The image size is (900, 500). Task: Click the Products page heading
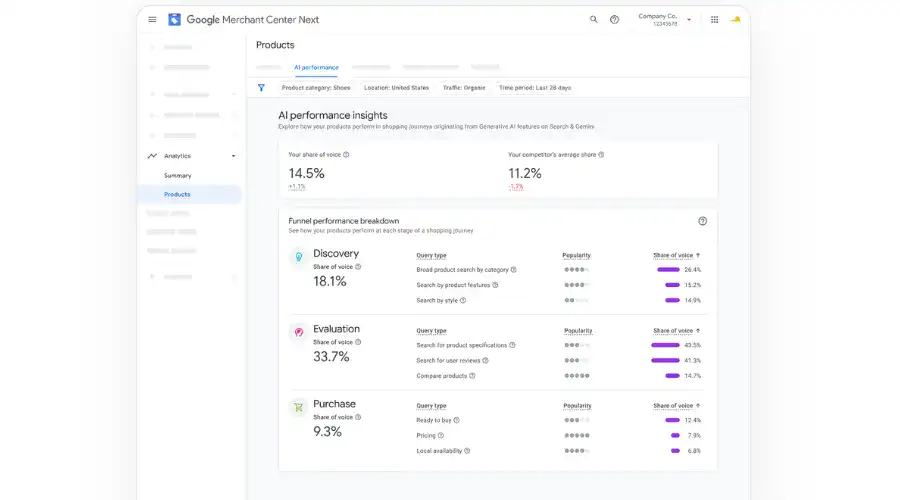(275, 45)
